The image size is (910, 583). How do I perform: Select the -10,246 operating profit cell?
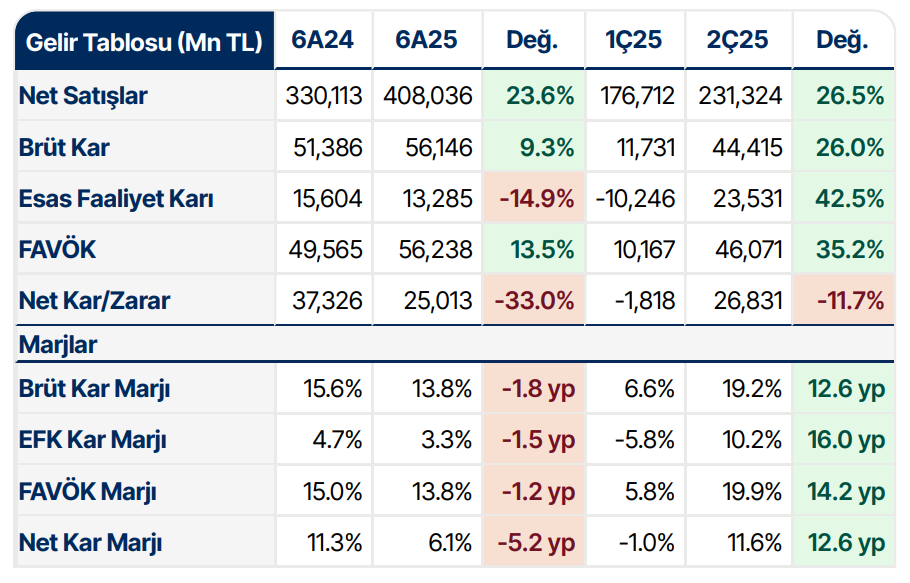point(636,199)
